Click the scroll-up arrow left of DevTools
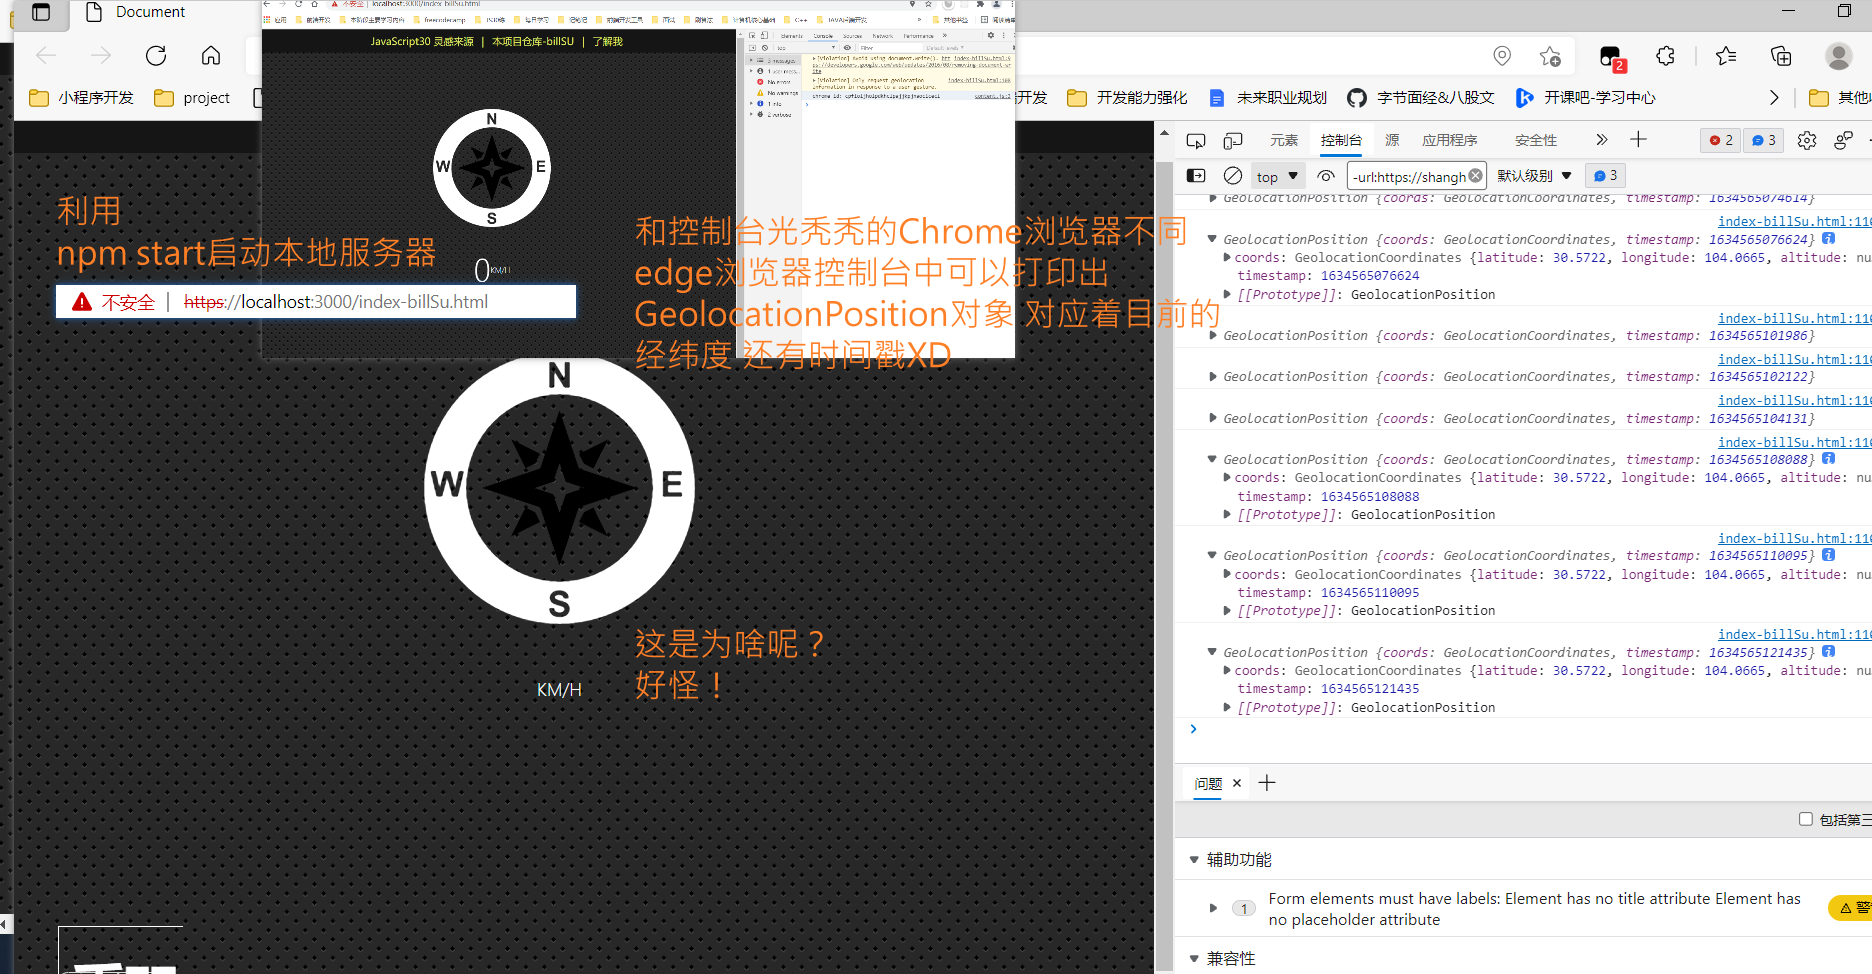Viewport: 1872px width, 974px height. 1164,133
